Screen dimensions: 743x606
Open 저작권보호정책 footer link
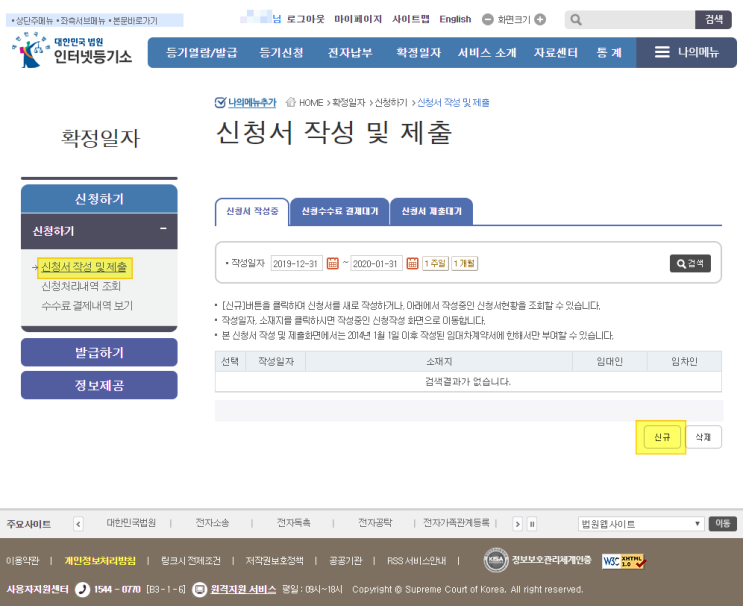tap(274, 561)
